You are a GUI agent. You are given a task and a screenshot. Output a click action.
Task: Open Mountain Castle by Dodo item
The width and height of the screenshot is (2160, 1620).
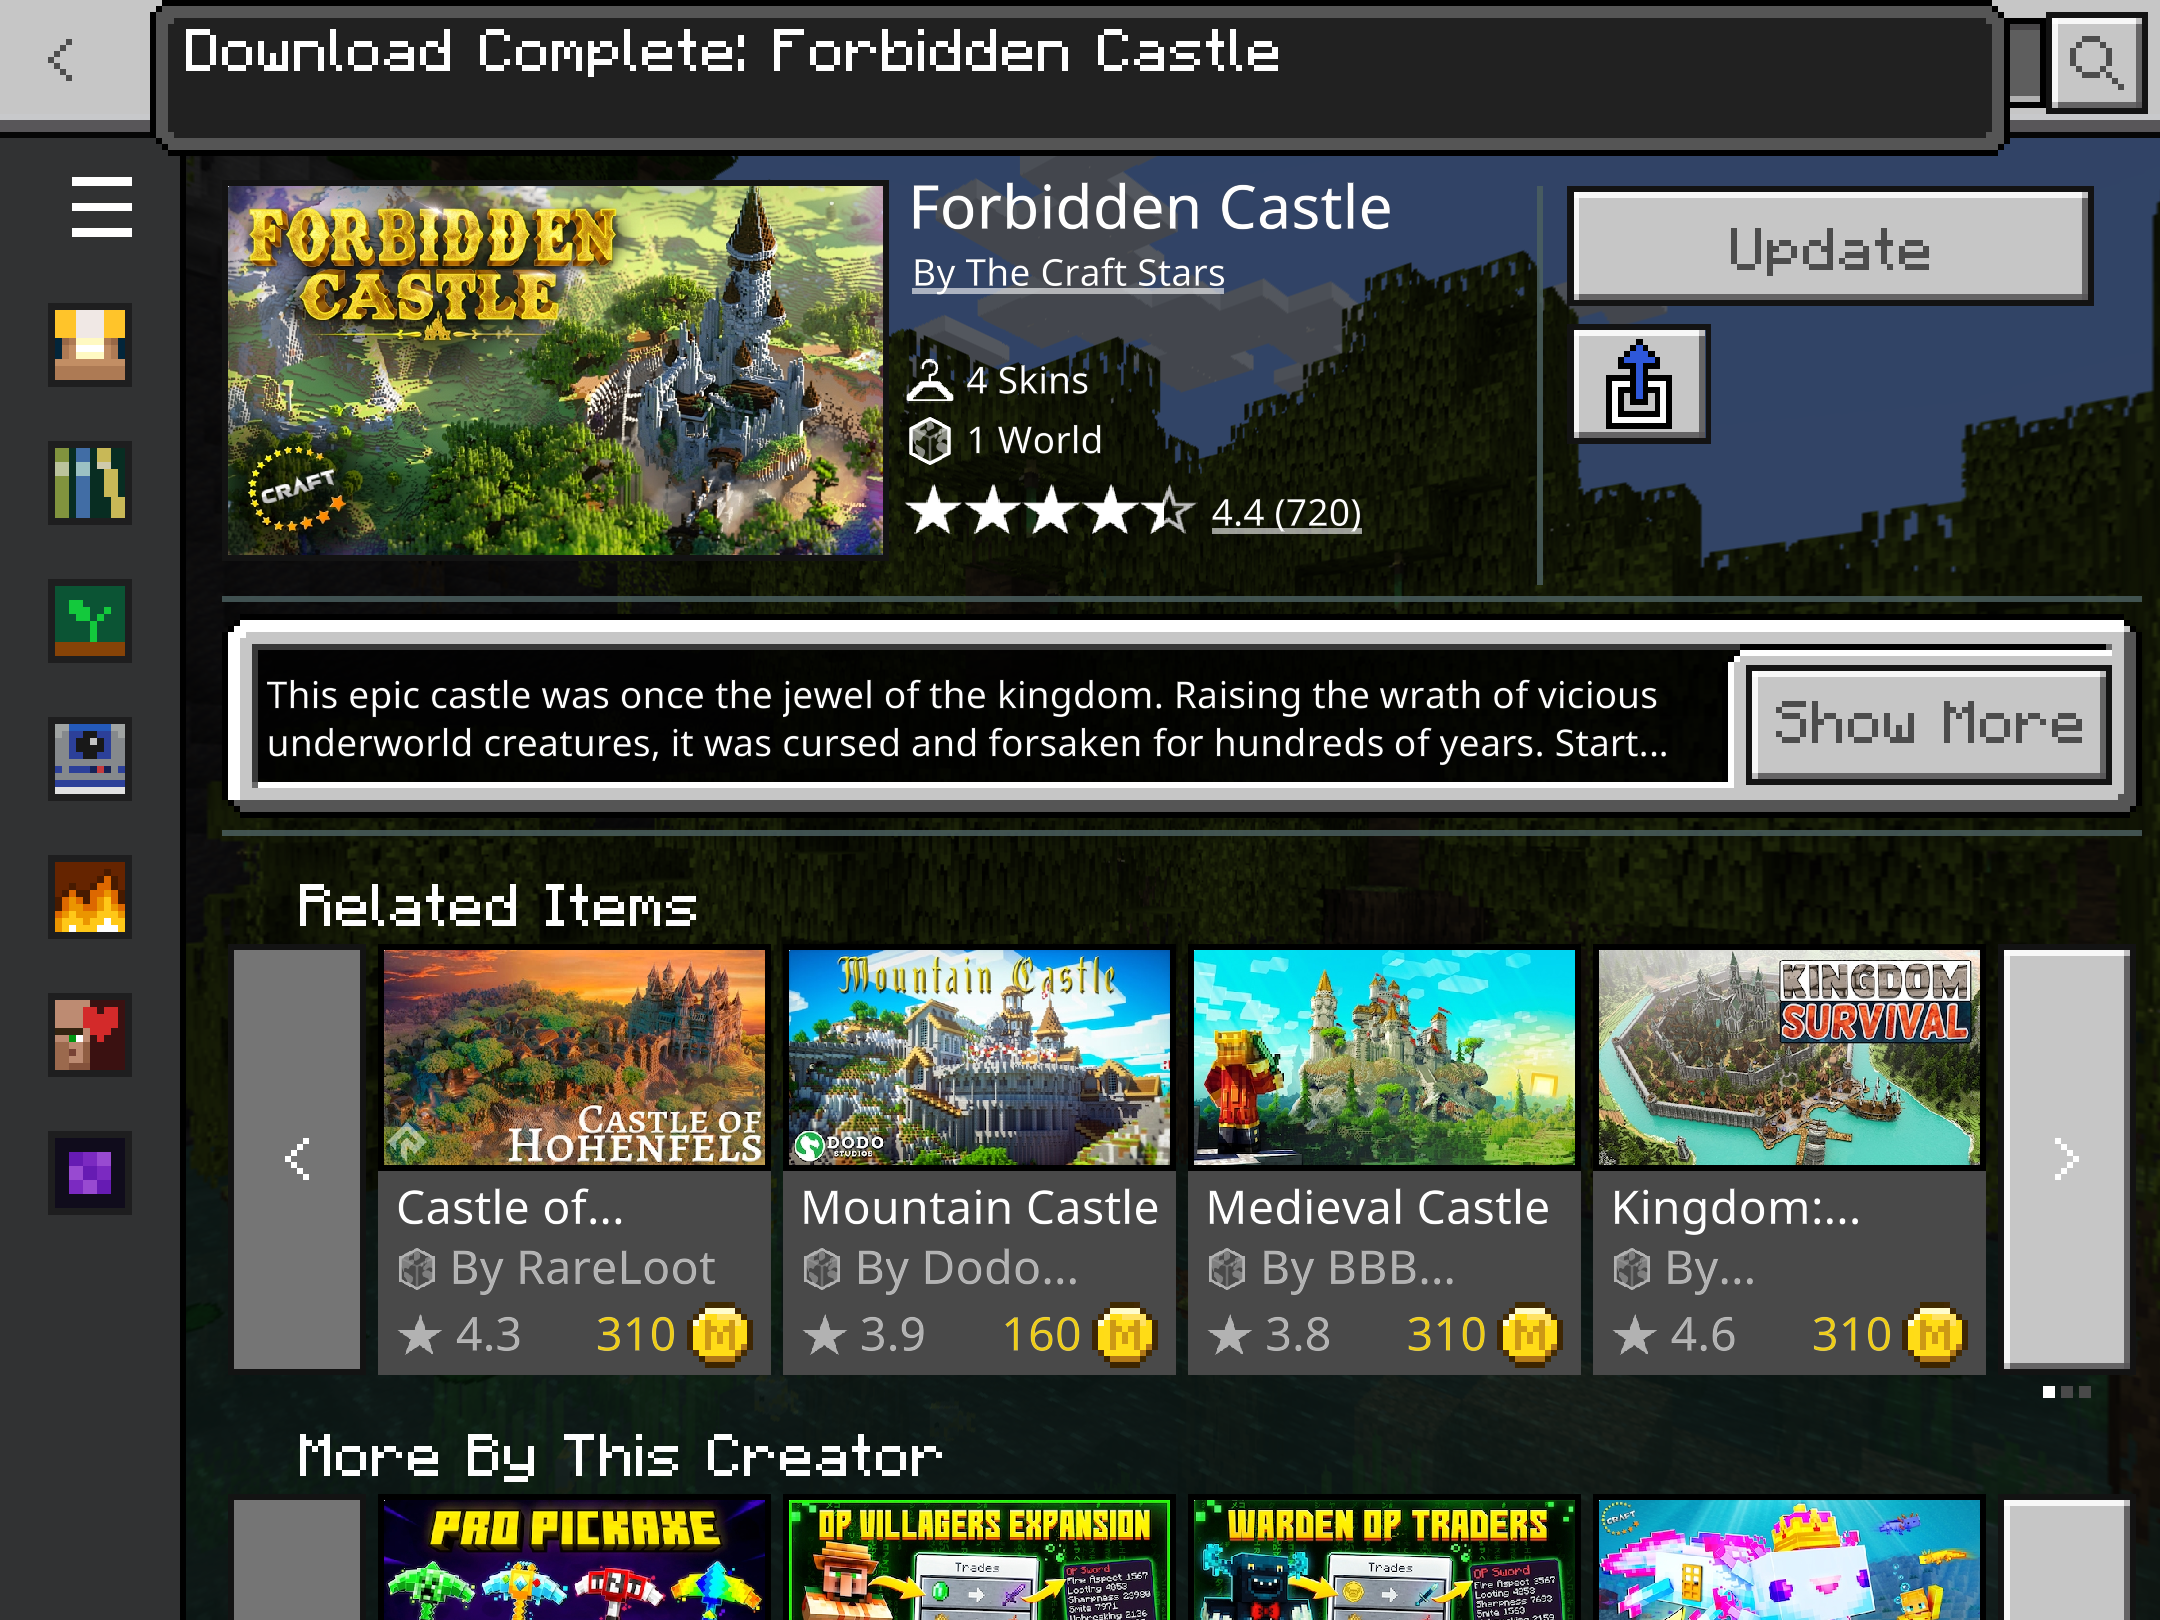979,1160
